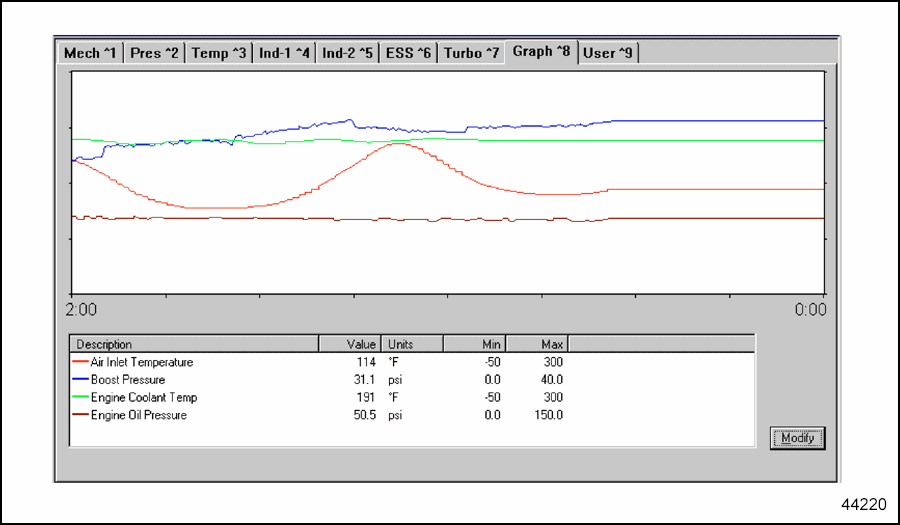Open the User ^9 tab
This screenshot has height=525, width=900.
607,53
